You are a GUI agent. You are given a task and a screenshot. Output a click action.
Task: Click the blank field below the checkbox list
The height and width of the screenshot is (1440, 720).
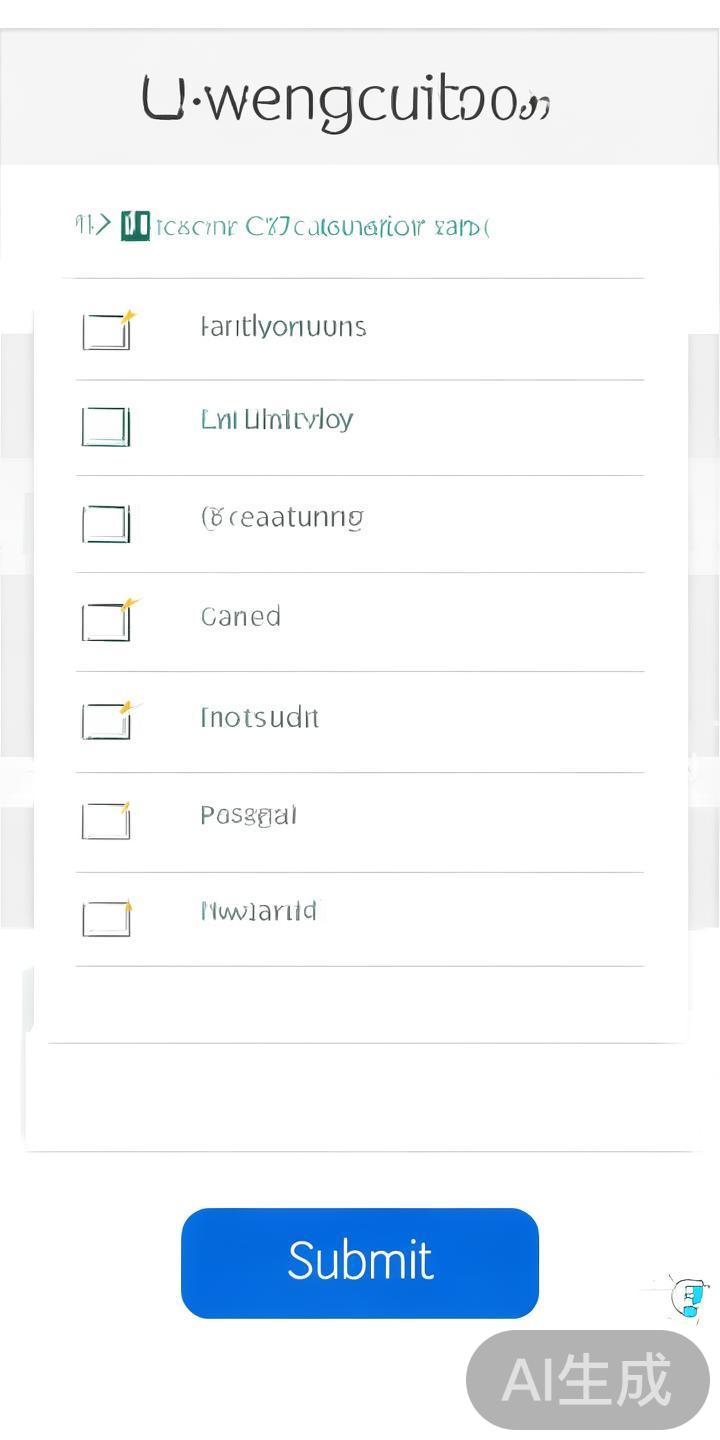tap(360, 1097)
